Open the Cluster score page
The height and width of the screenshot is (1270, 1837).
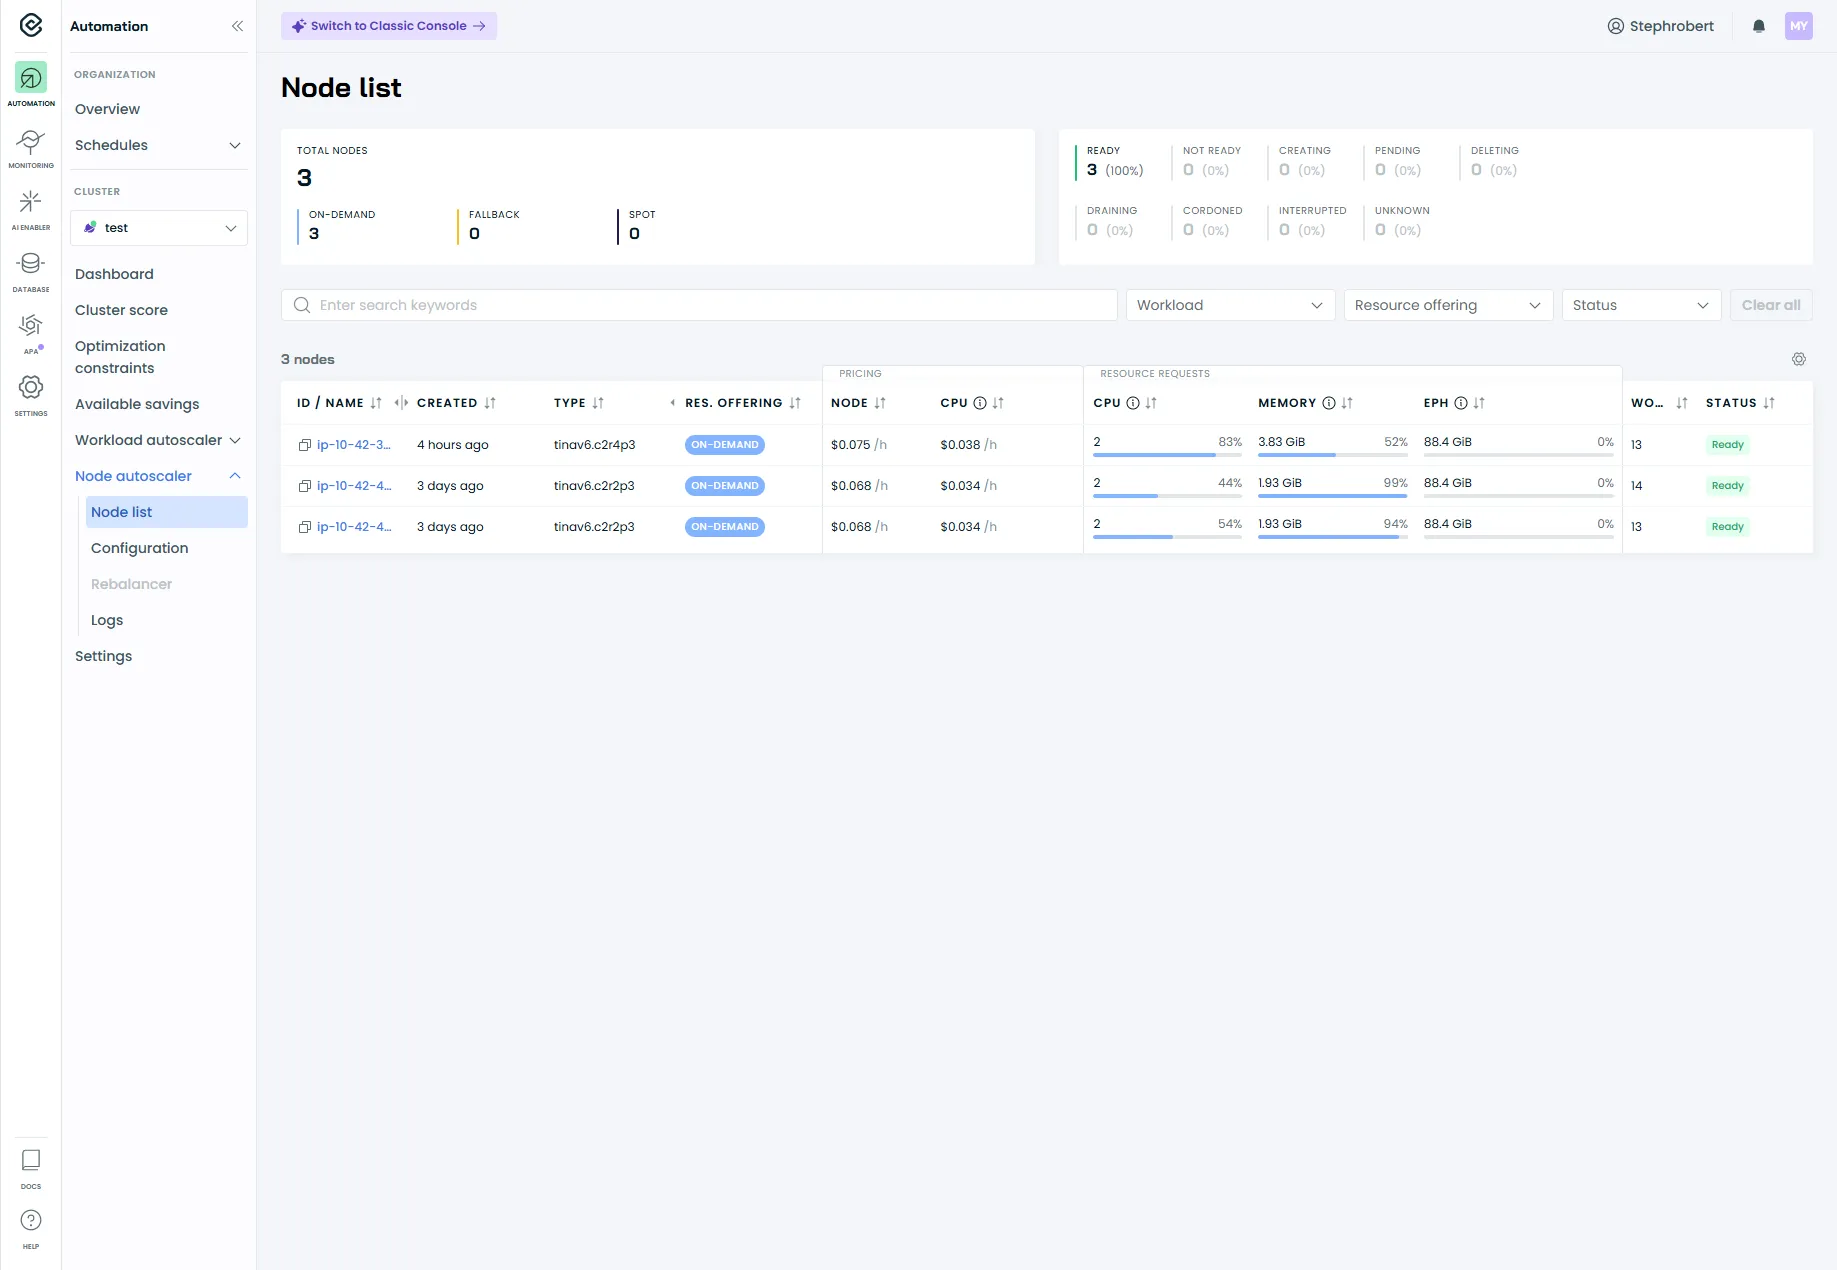(121, 310)
